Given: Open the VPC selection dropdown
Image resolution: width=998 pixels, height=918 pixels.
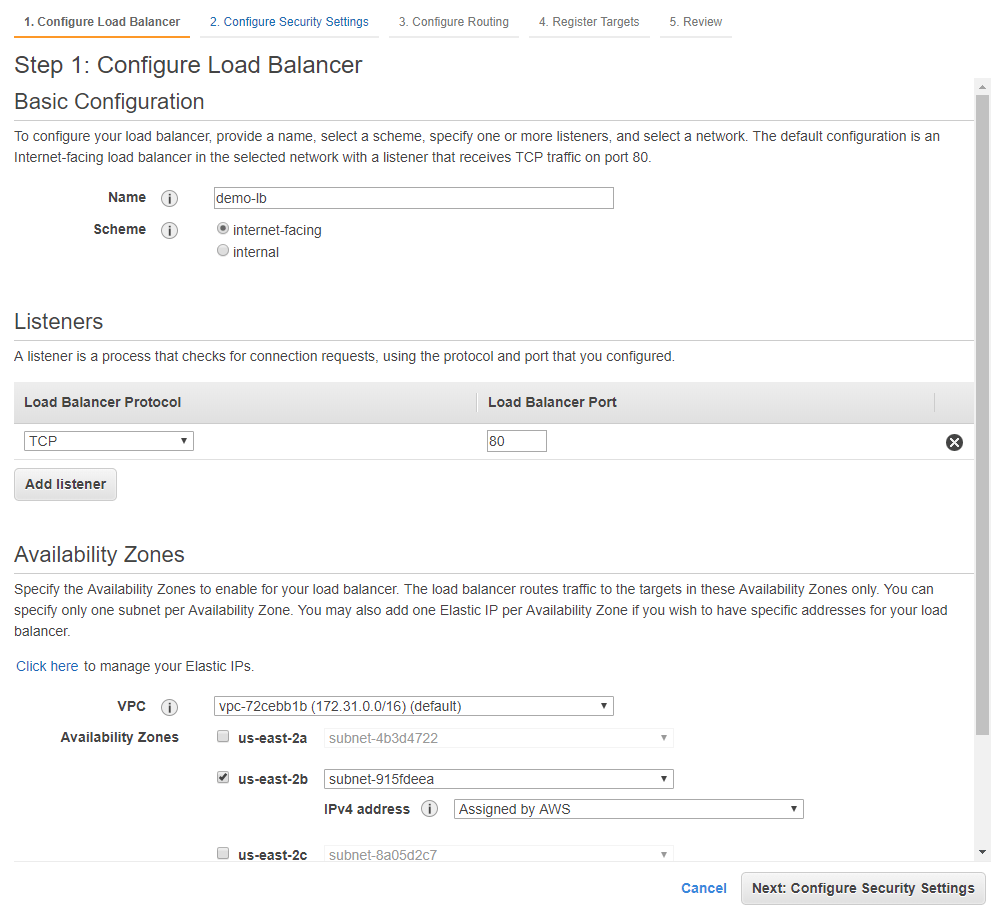Looking at the screenshot, I should click(413, 706).
